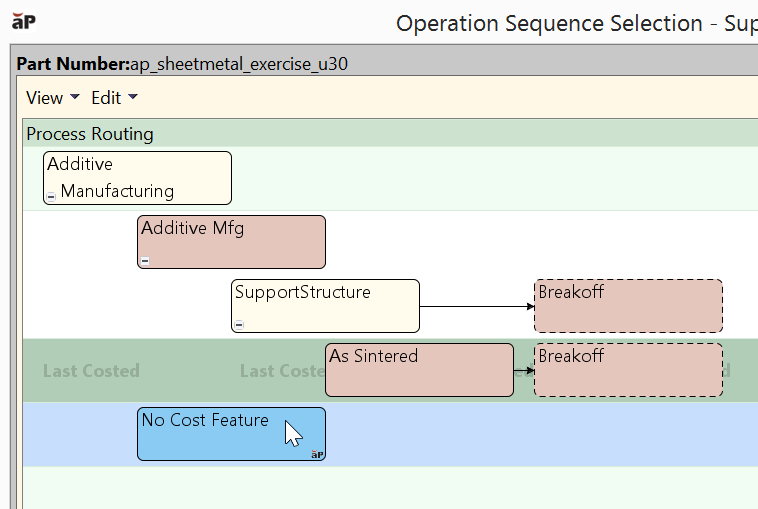Click the arrow beside View

pos(74,98)
